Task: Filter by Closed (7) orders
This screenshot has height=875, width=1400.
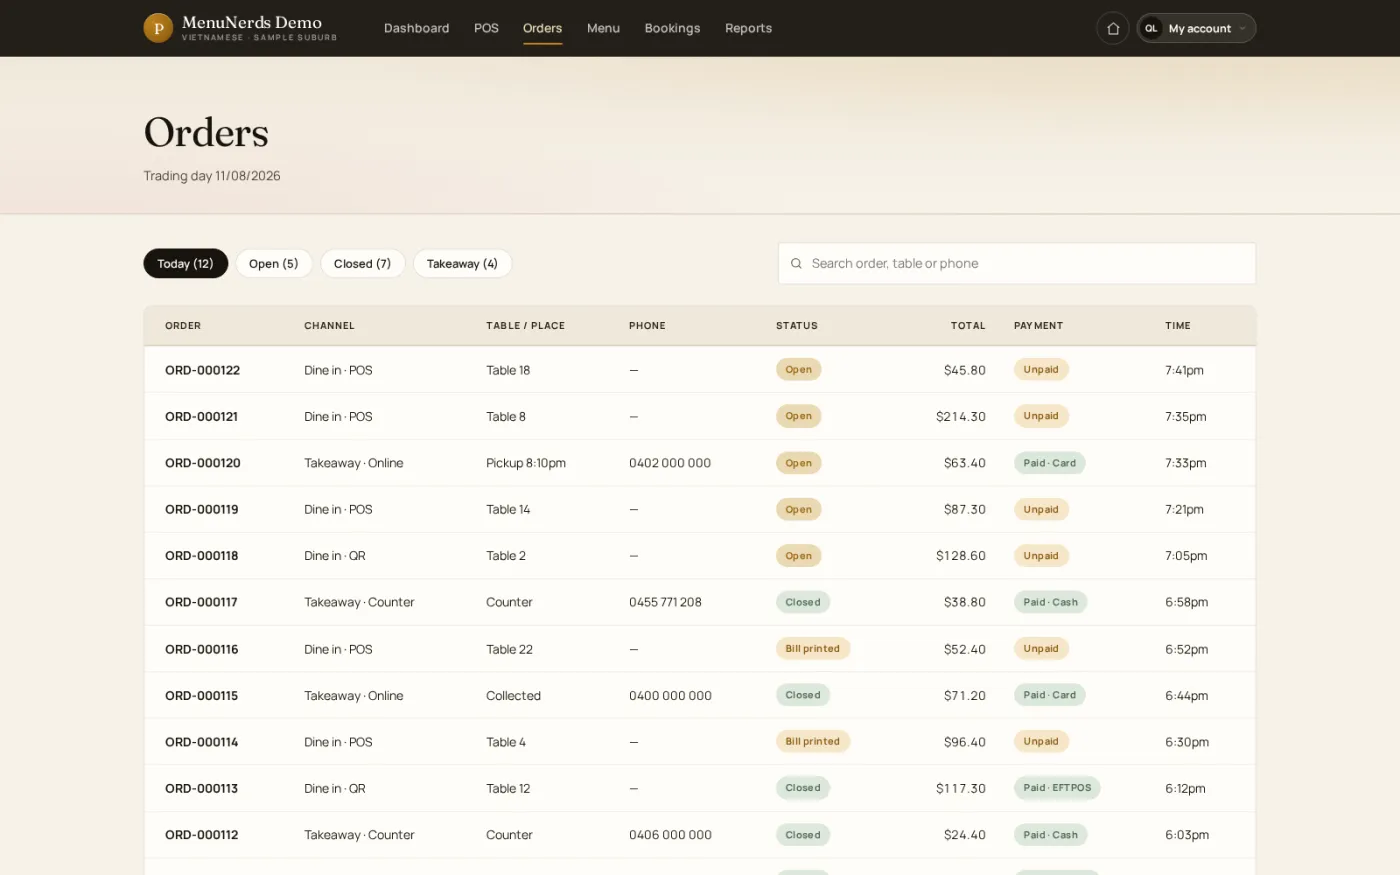Action: 362,264
